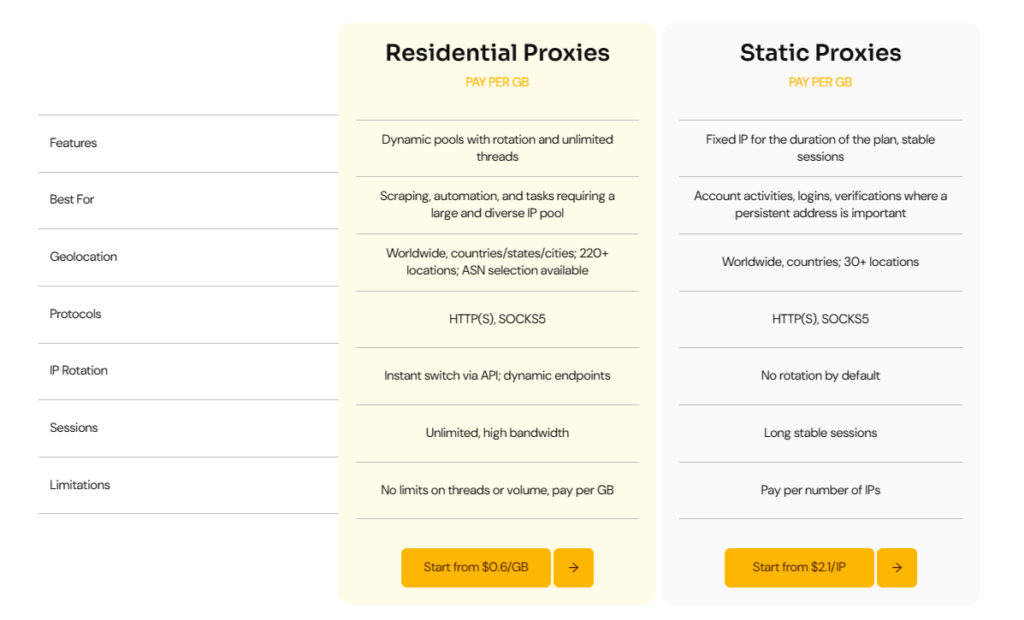Select the Static Proxies heading
The image size is (1024, 620).
[x=820, y=53]
